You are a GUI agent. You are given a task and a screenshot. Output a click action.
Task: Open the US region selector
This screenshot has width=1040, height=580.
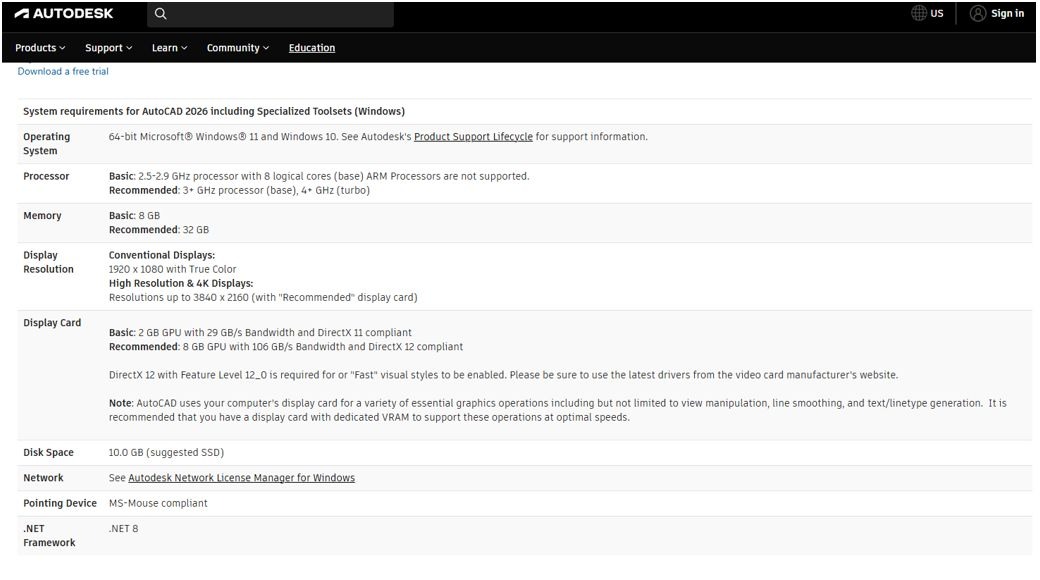927,13
